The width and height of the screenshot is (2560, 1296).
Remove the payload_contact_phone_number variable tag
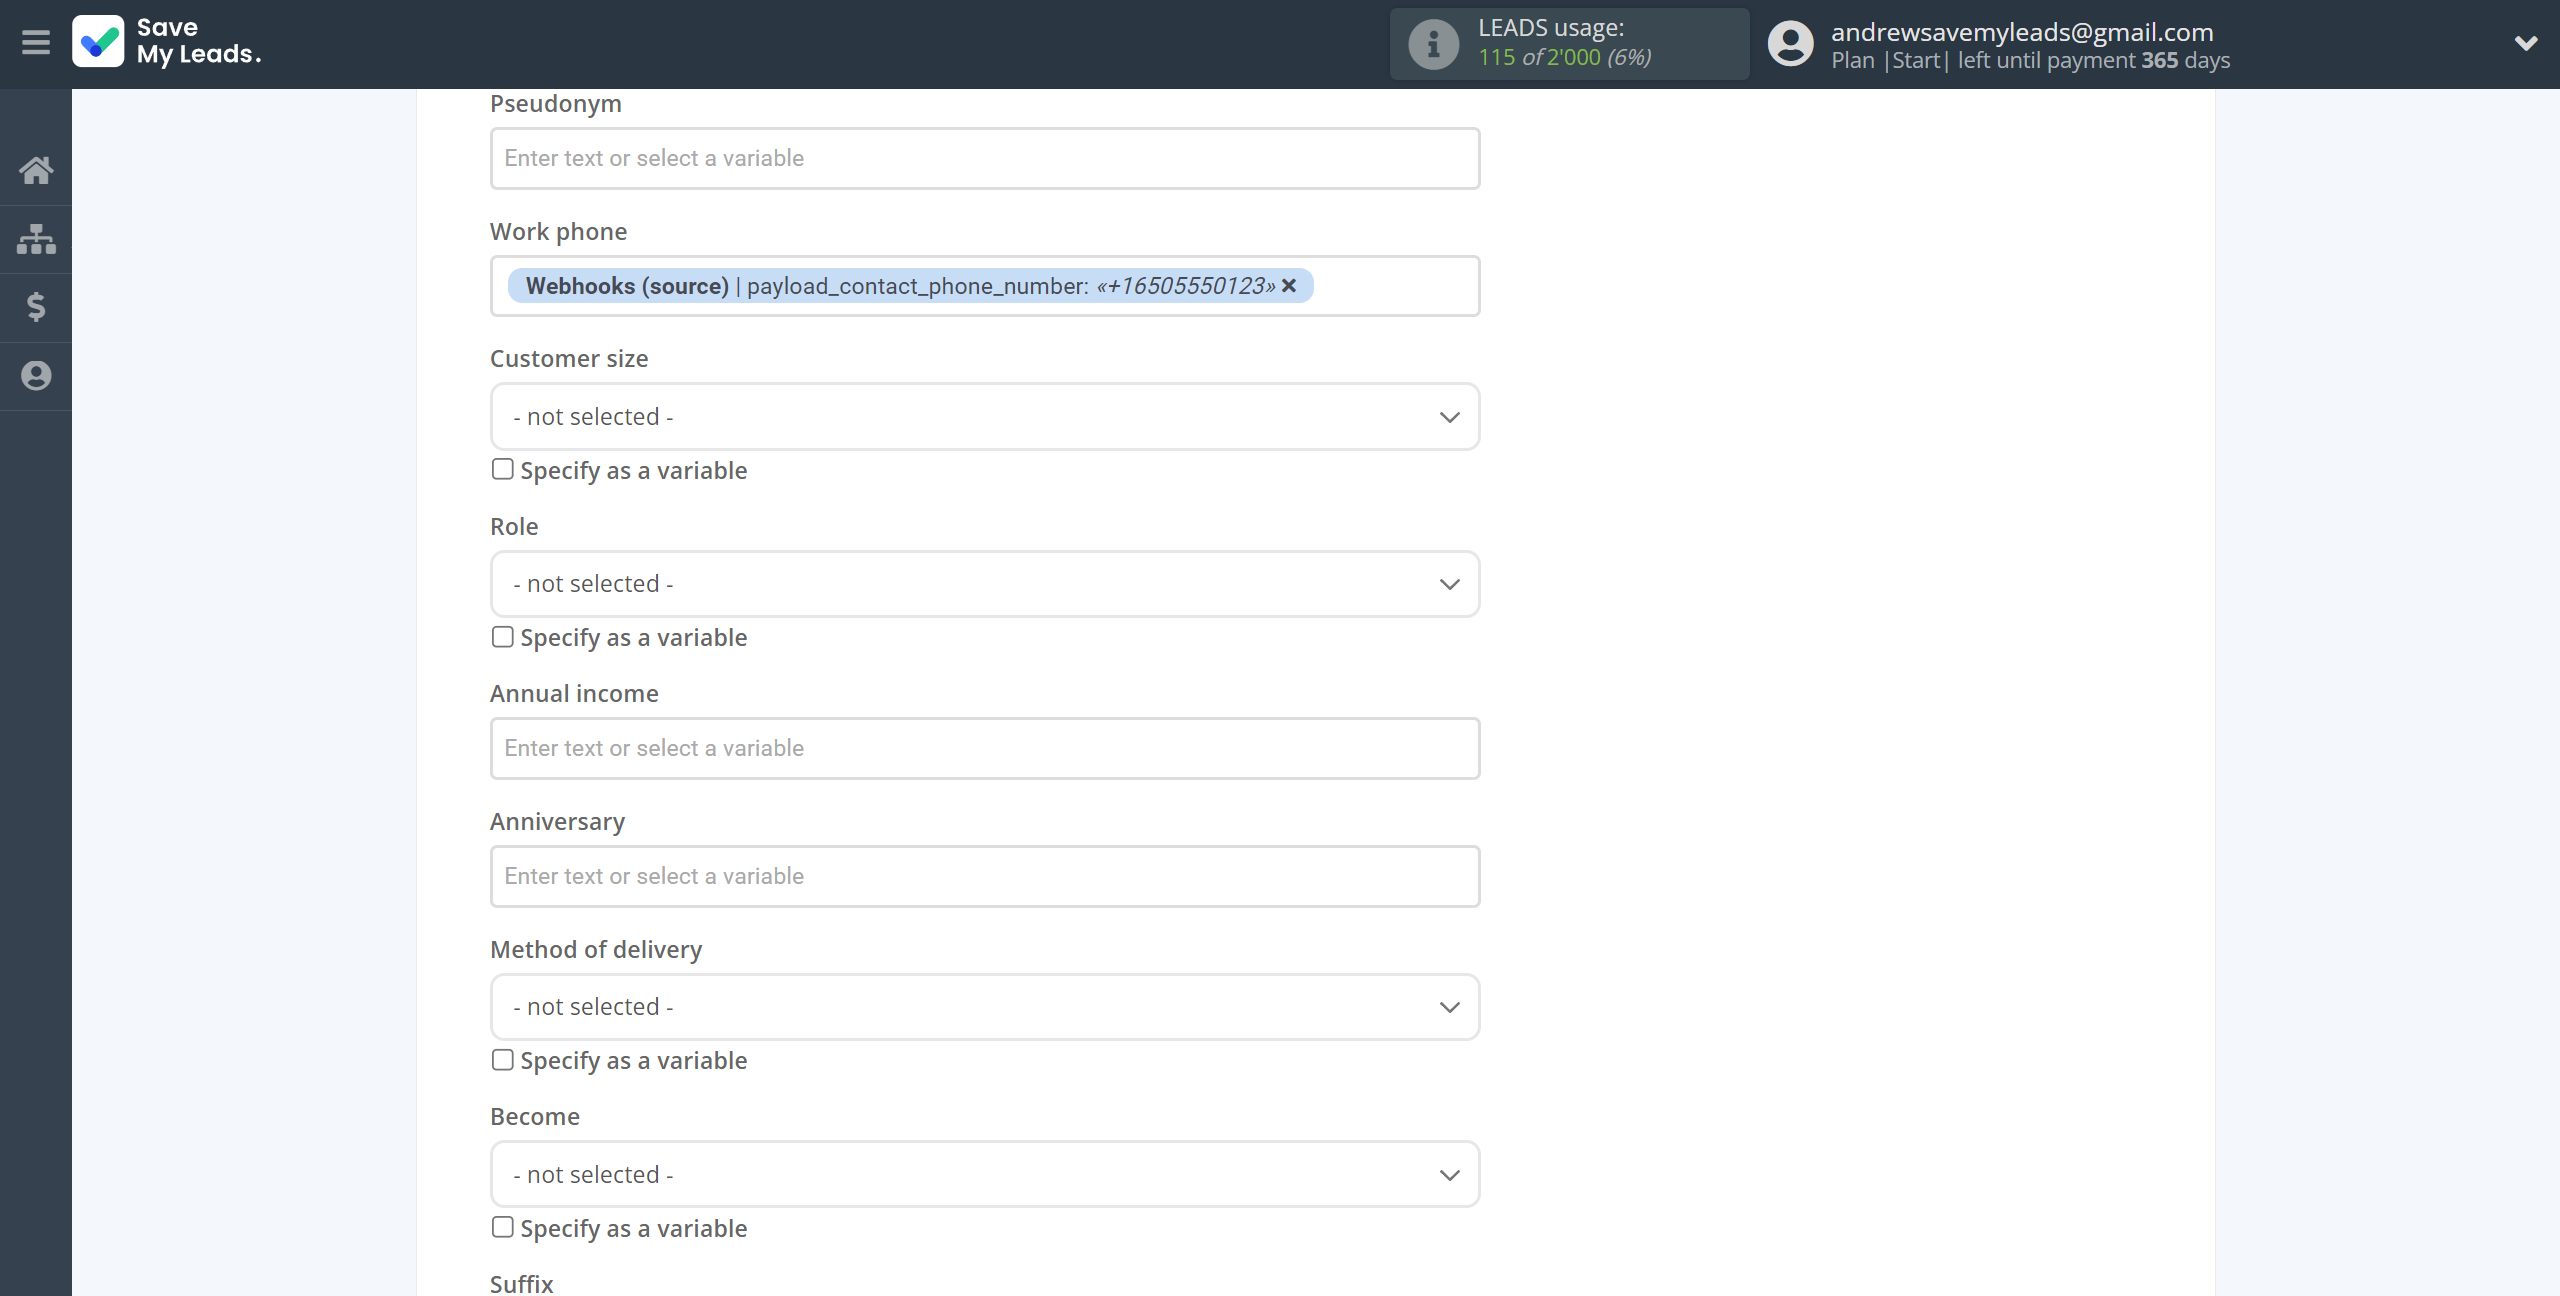point(1290,286)
